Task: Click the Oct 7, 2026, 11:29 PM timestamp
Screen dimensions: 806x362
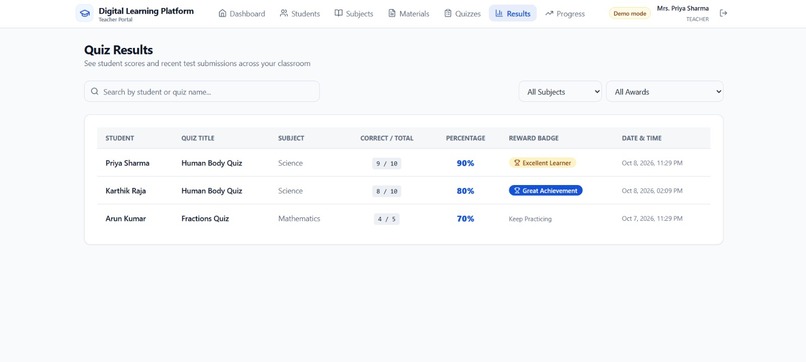Action: [652, 219]
